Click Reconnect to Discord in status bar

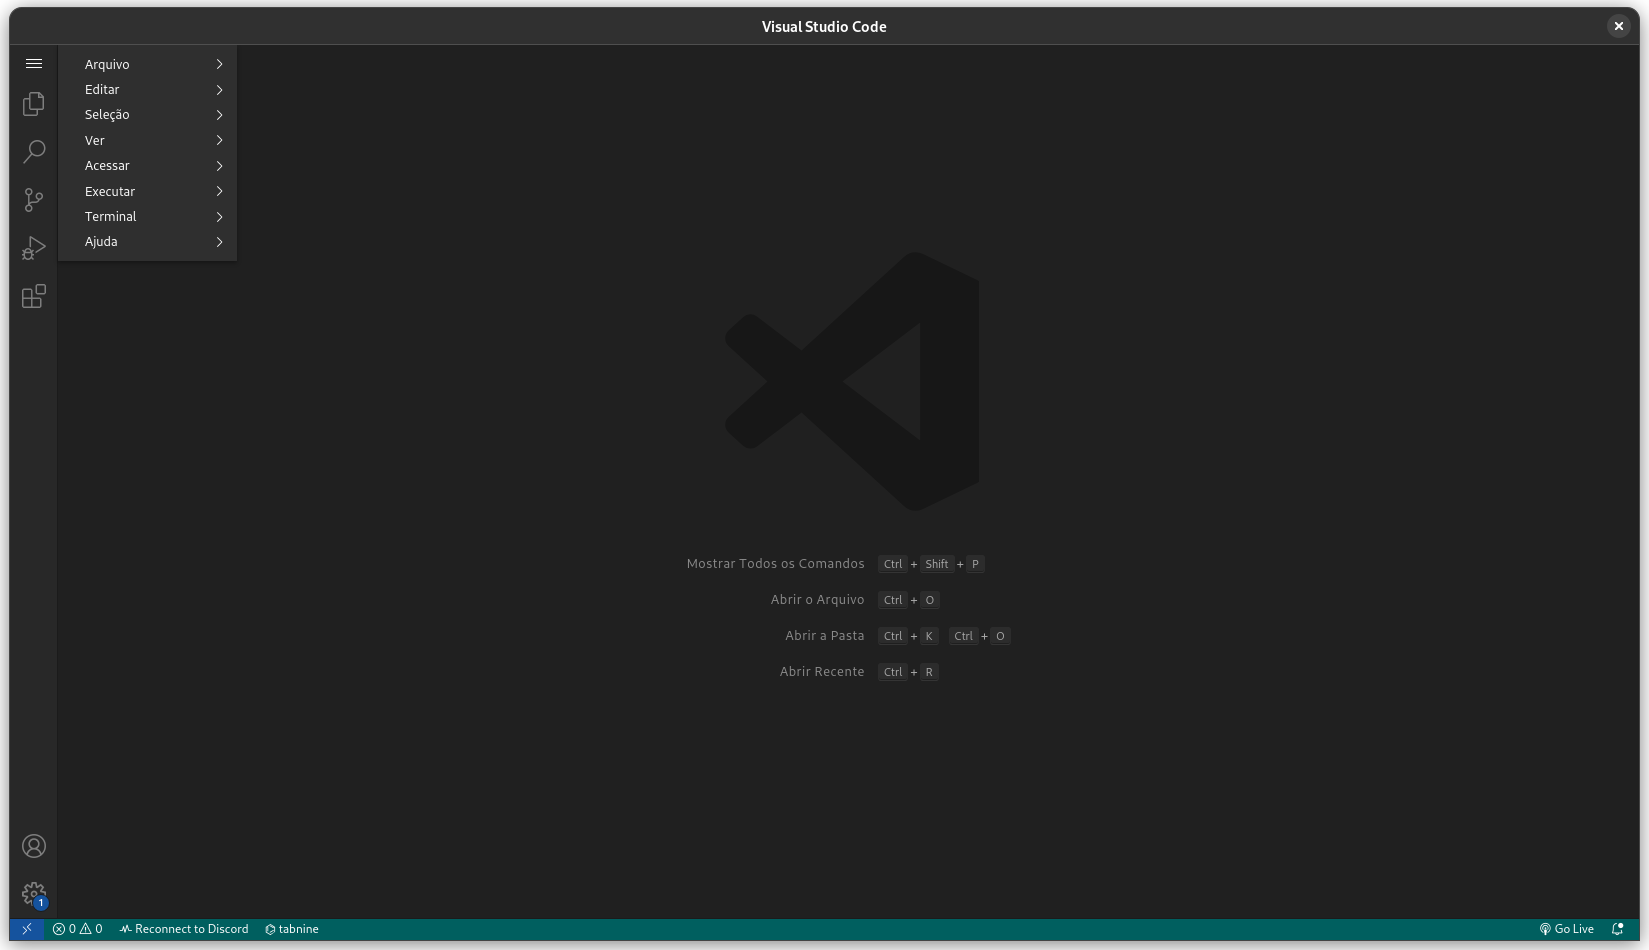click(x=184, y=928)
